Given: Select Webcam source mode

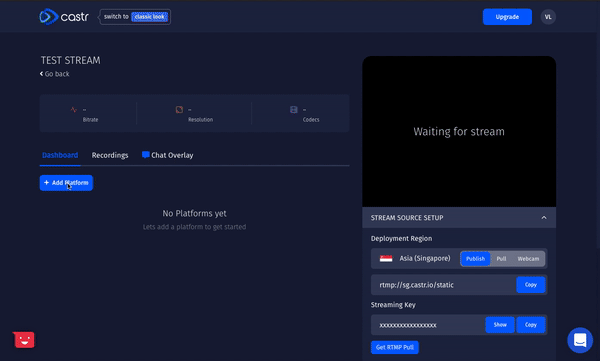Looking at the screenshot, I should [x=528, y=259].
